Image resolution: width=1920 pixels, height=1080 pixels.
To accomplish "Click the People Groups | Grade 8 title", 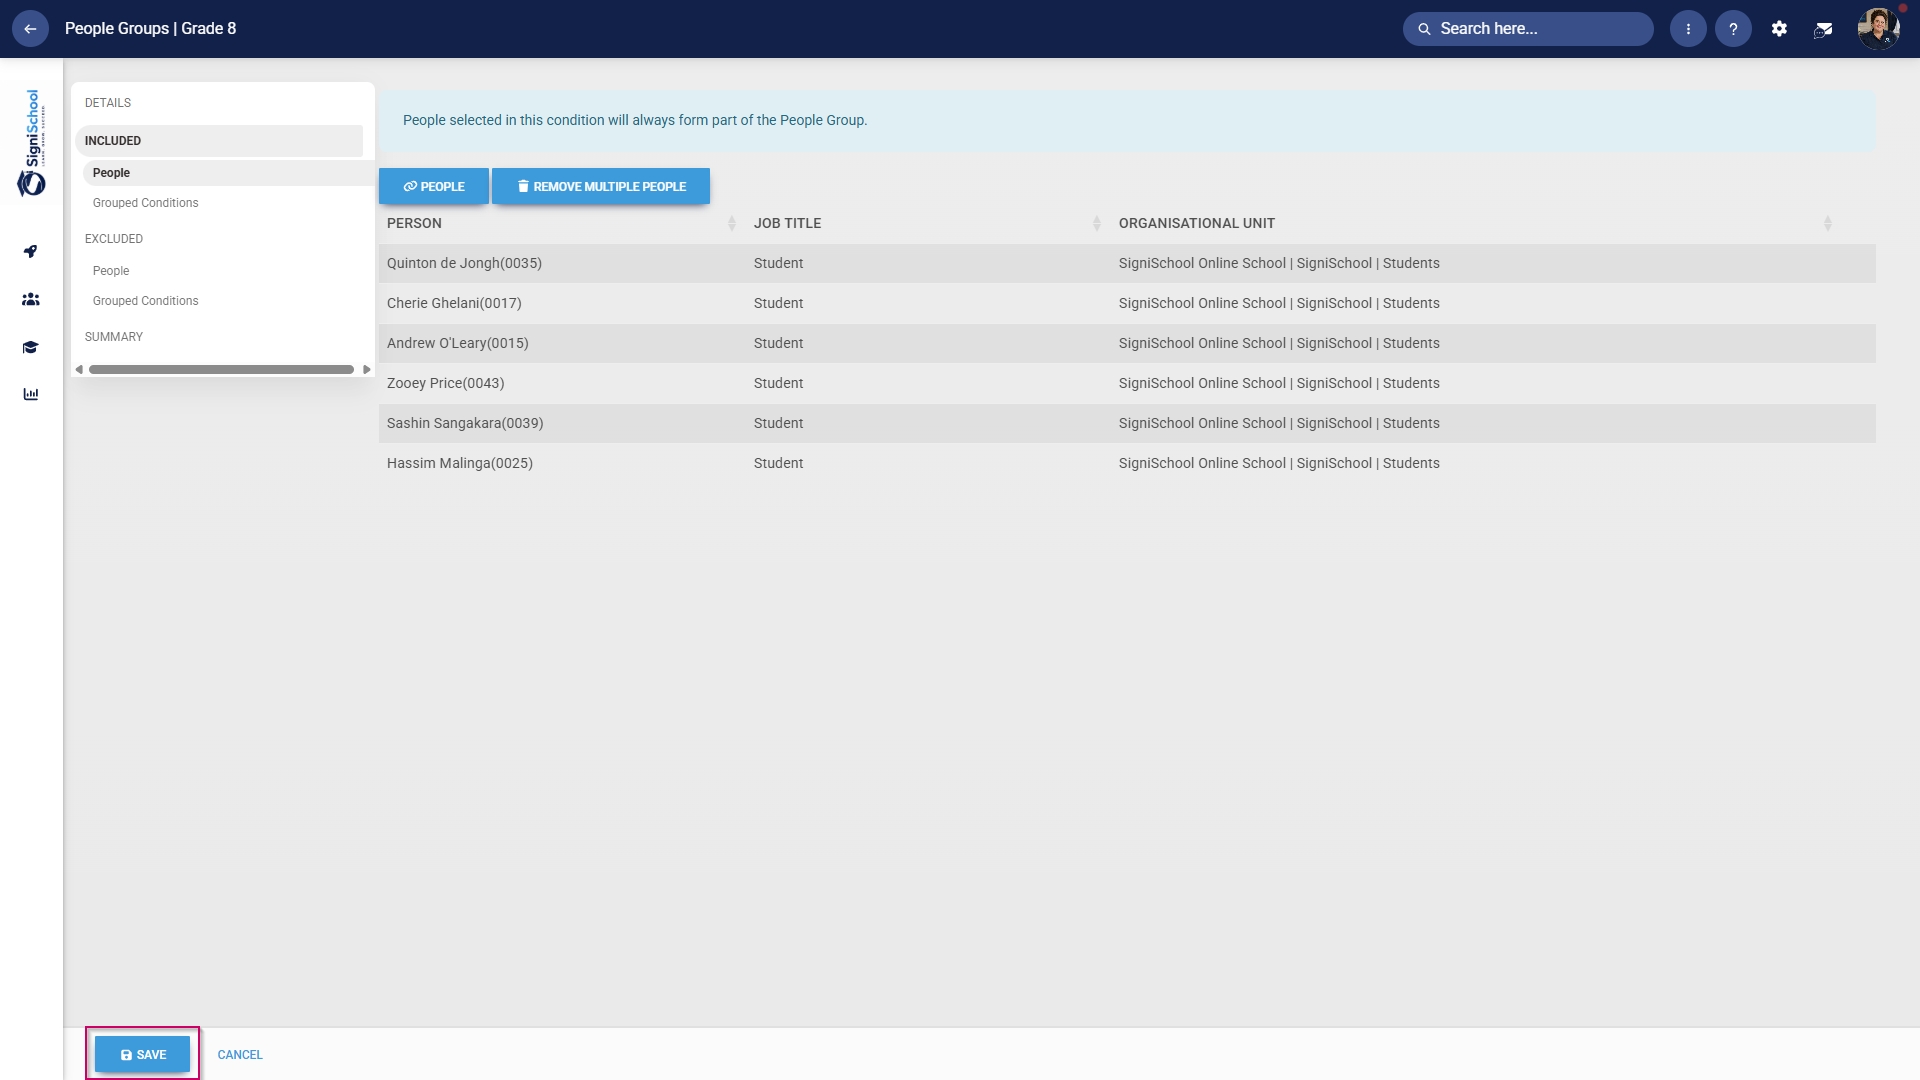I will tap(151, 29).
